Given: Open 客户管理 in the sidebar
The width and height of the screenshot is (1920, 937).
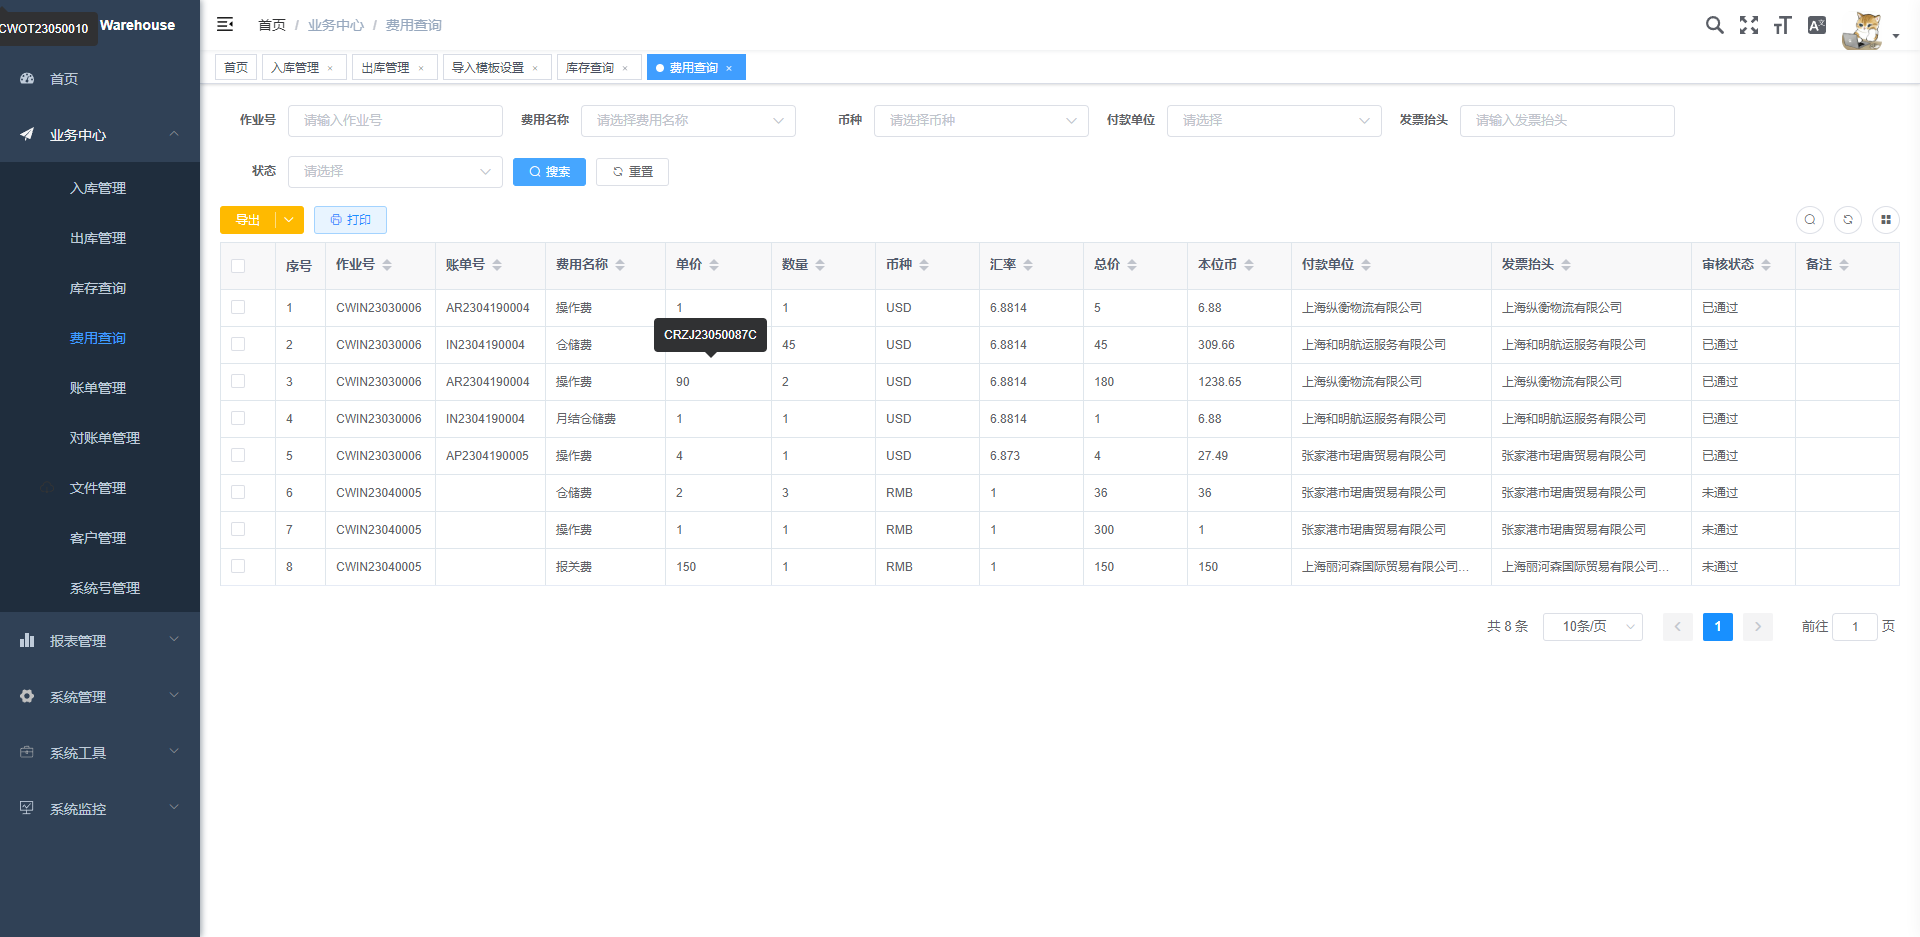Looking at the screenshot, I should [x=100, y=538].
